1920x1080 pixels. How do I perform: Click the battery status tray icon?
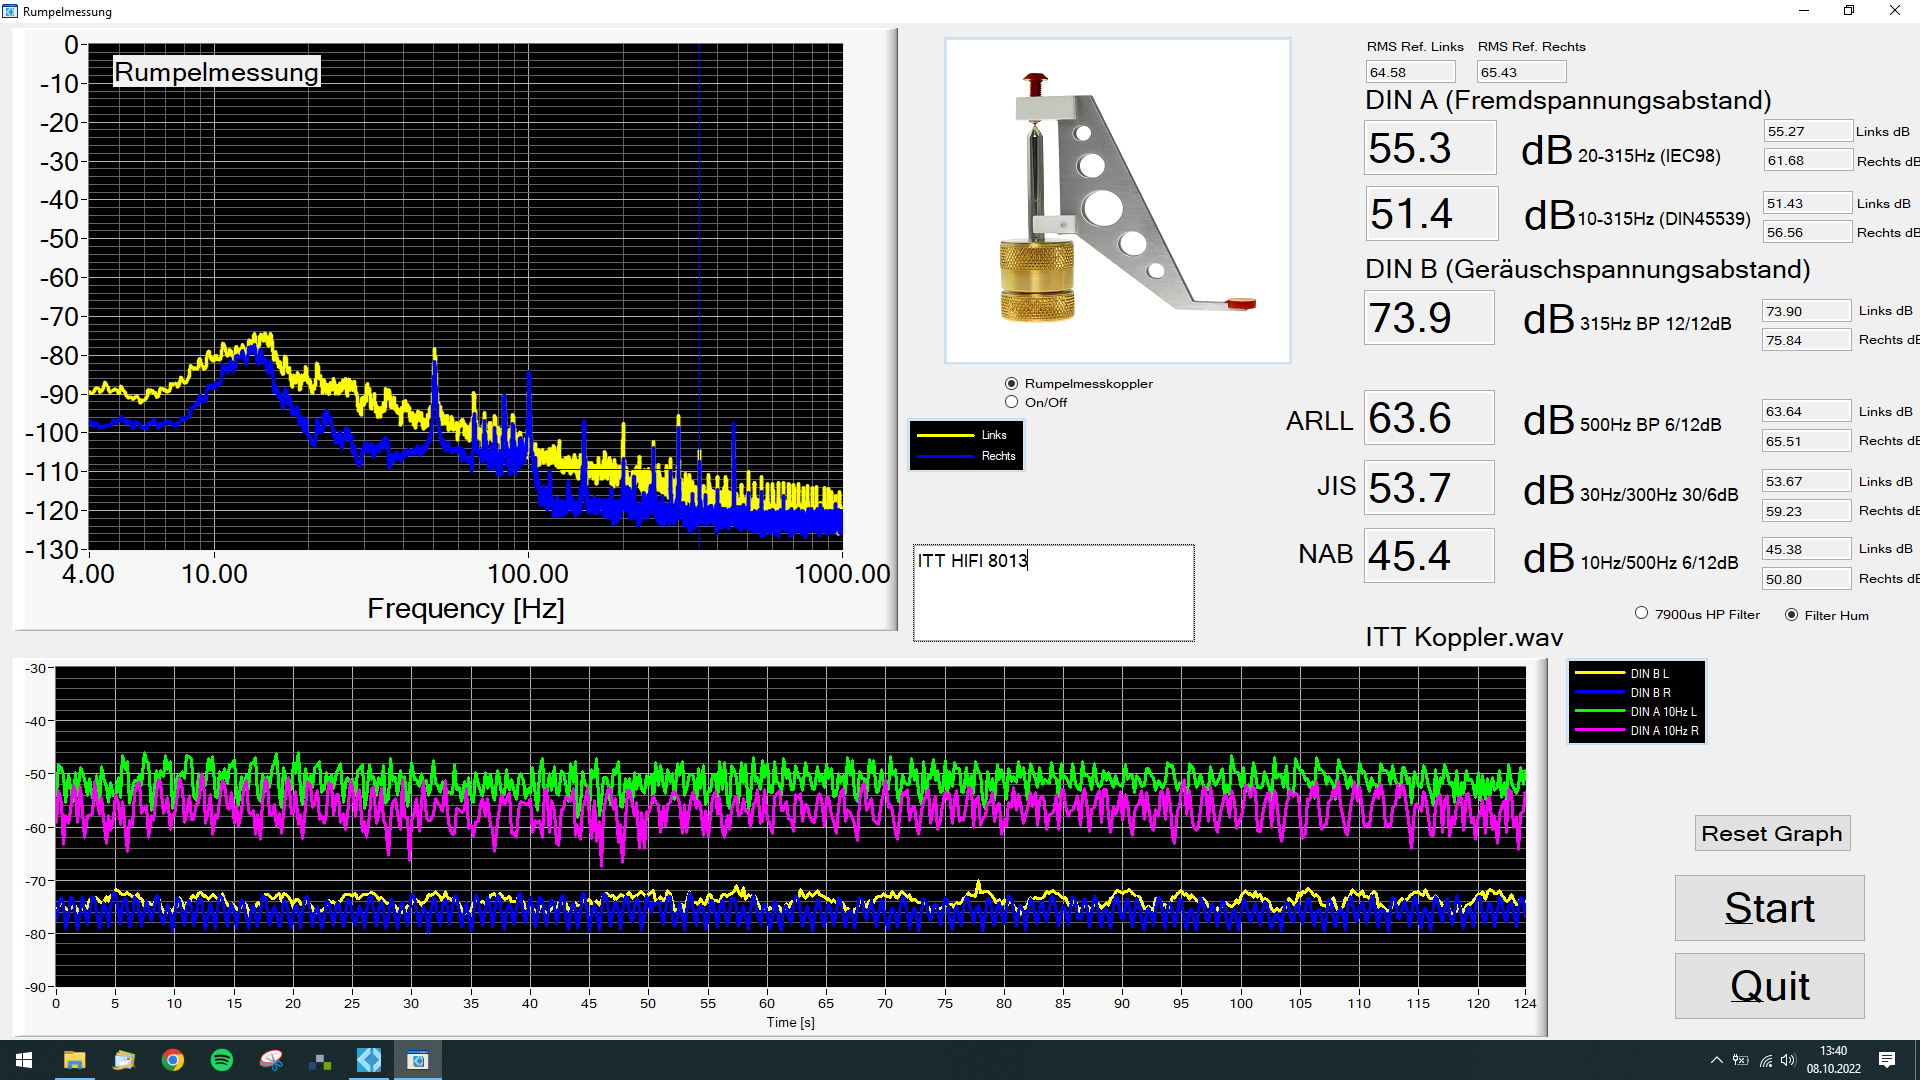tap(1741, 1060)
